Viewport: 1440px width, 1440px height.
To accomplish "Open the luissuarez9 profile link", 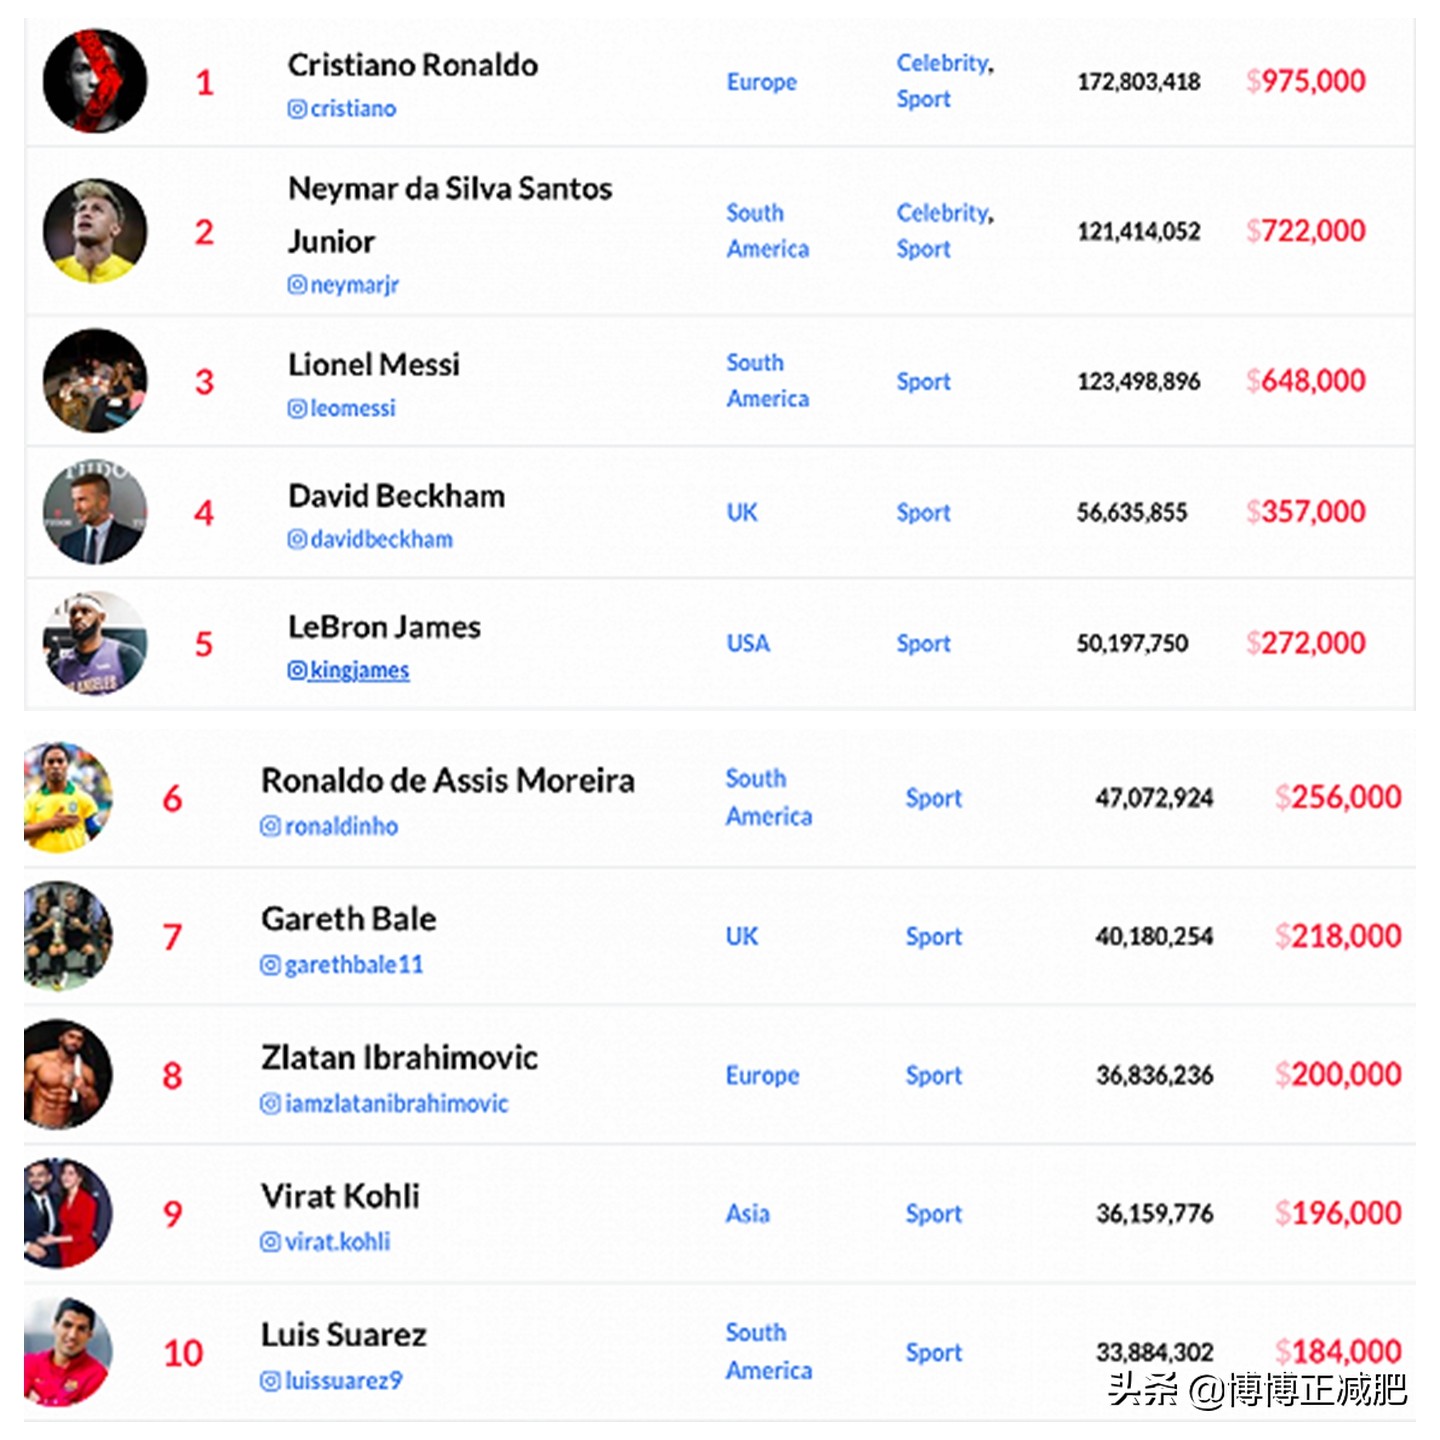I will tap(343, 1381).
